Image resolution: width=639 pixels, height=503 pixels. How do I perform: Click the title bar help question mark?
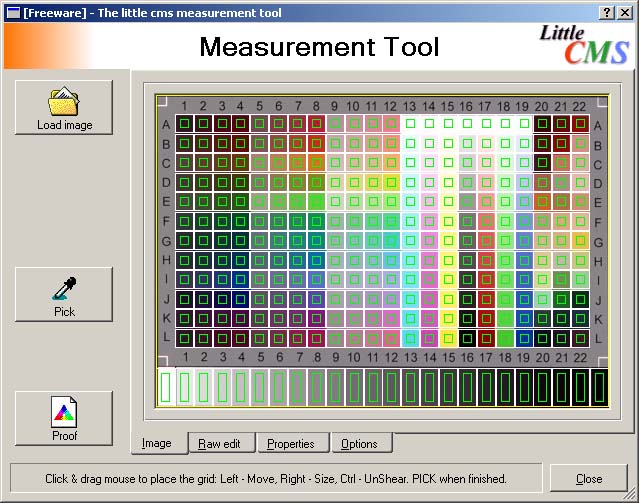pyautogui.click(x=607, y=12)
